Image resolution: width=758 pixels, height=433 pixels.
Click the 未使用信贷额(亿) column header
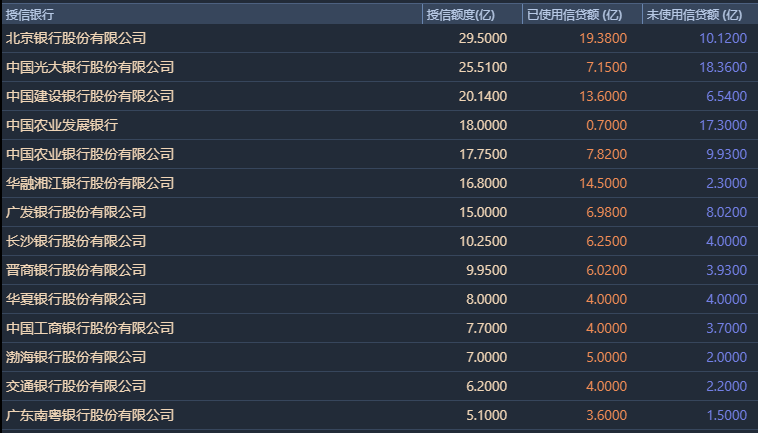[694, 15]
